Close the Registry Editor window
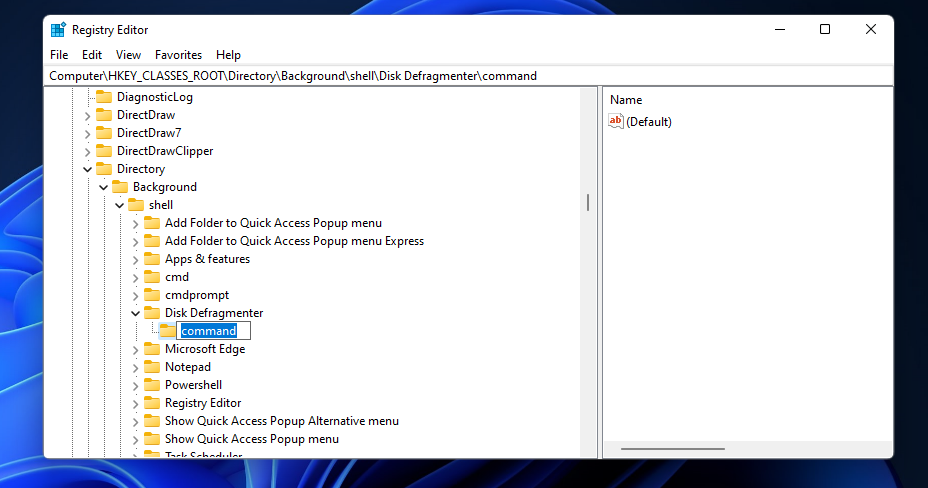928x488 pixels. tap(871, 30)
